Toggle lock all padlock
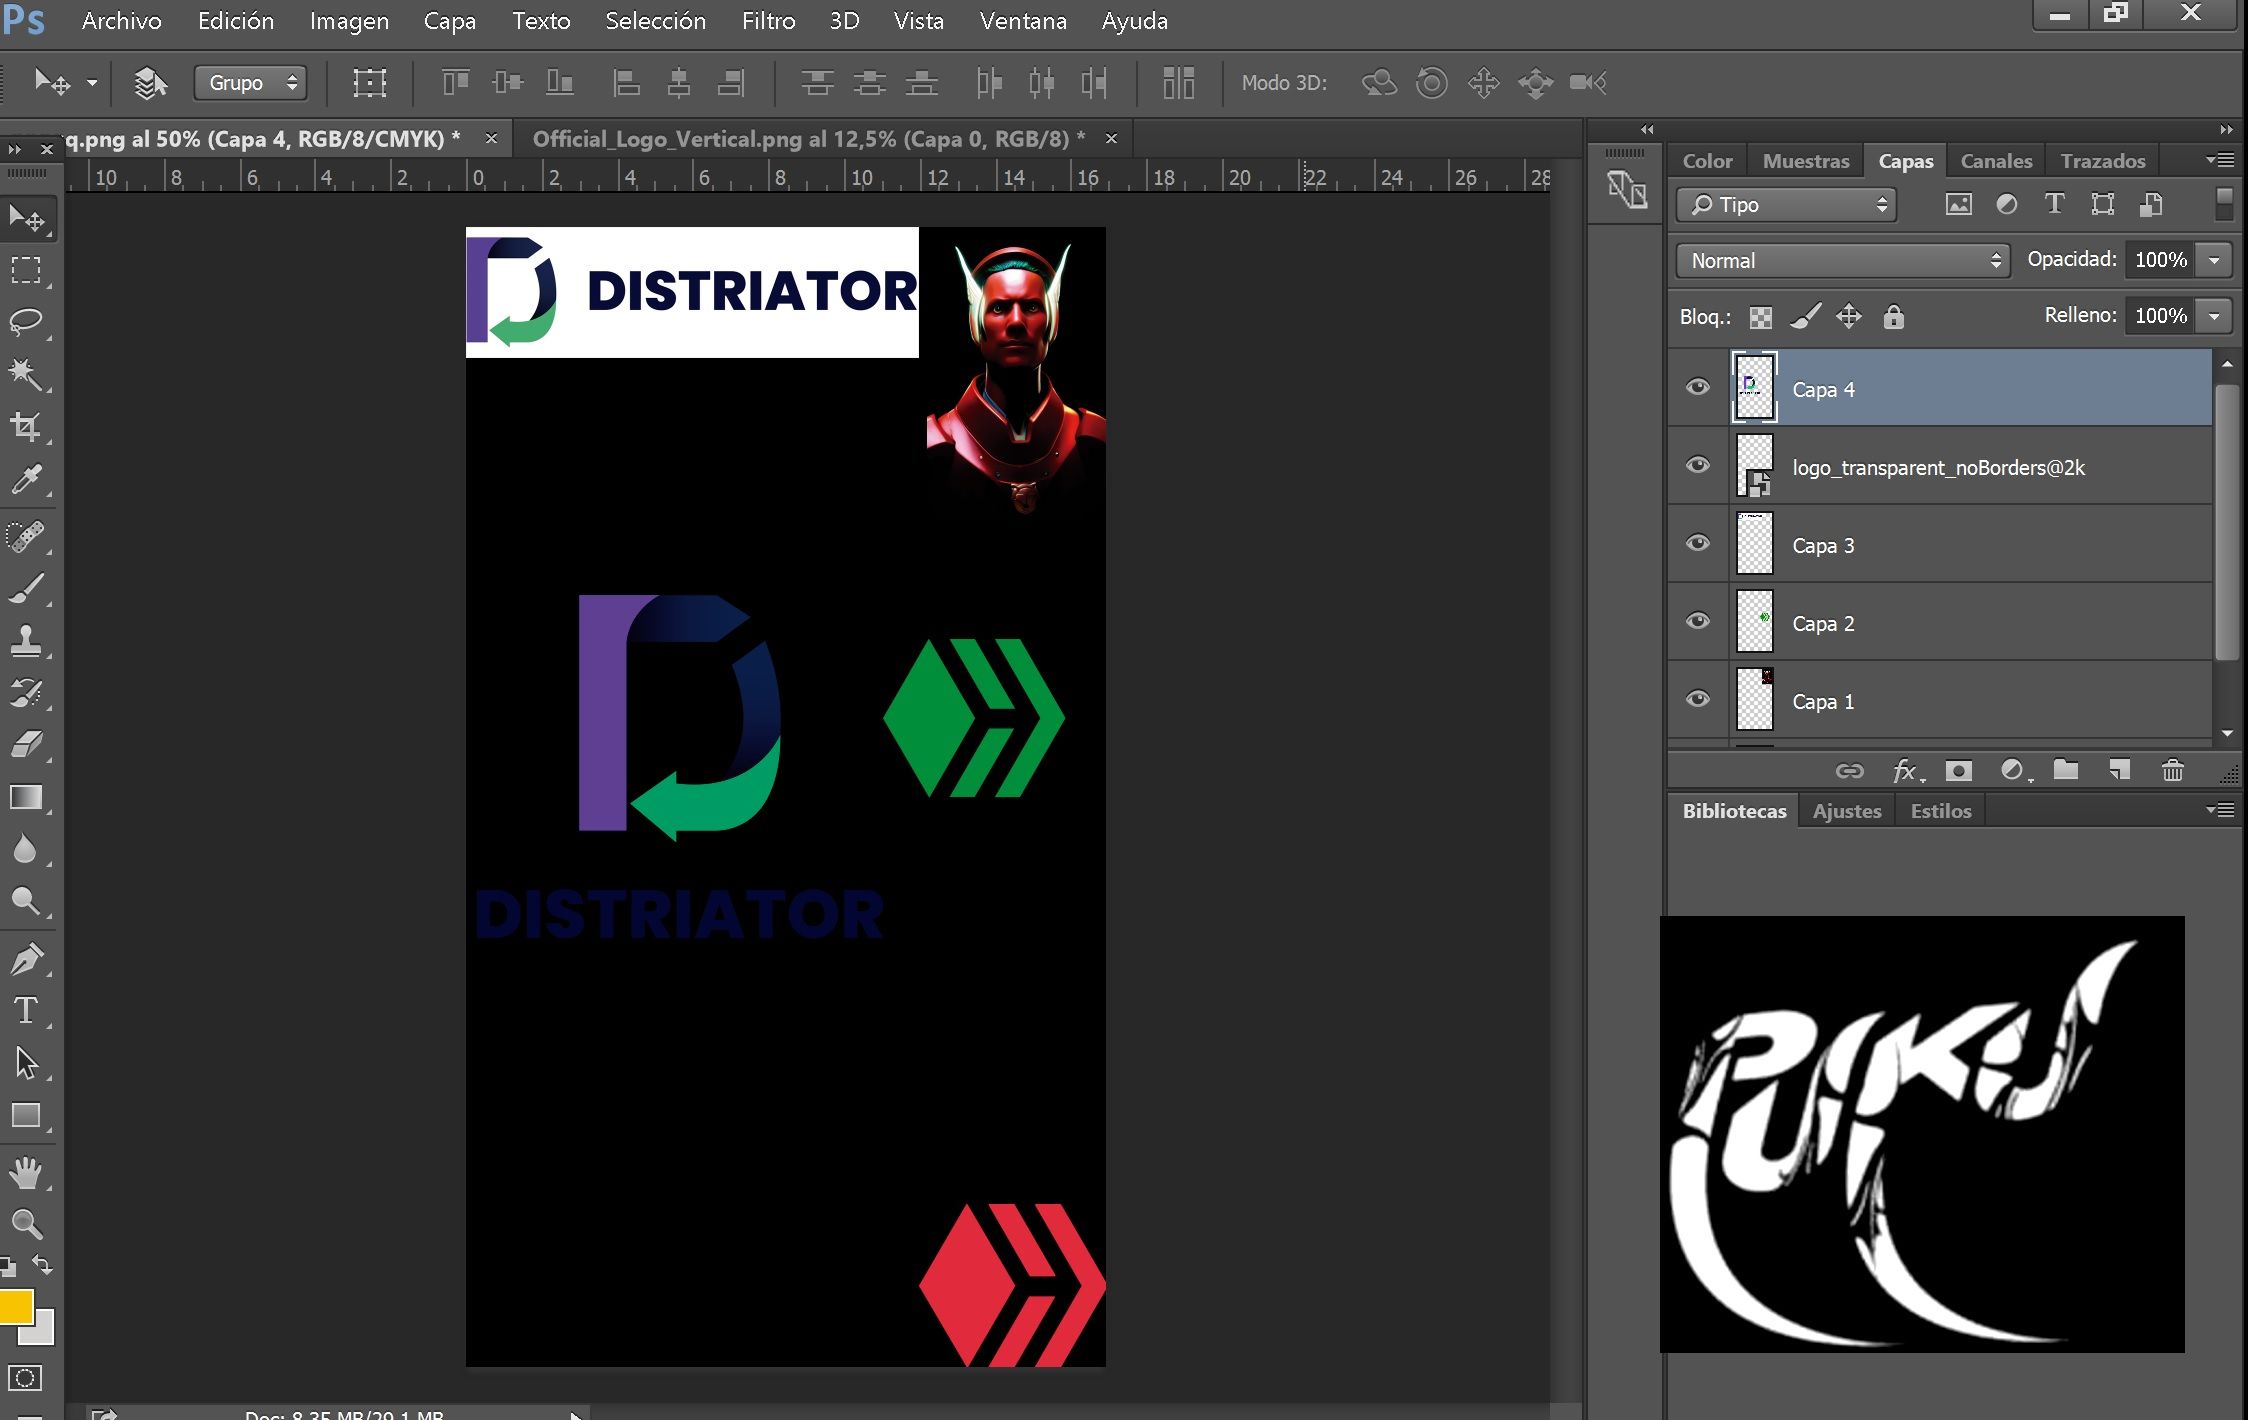 1893,317
